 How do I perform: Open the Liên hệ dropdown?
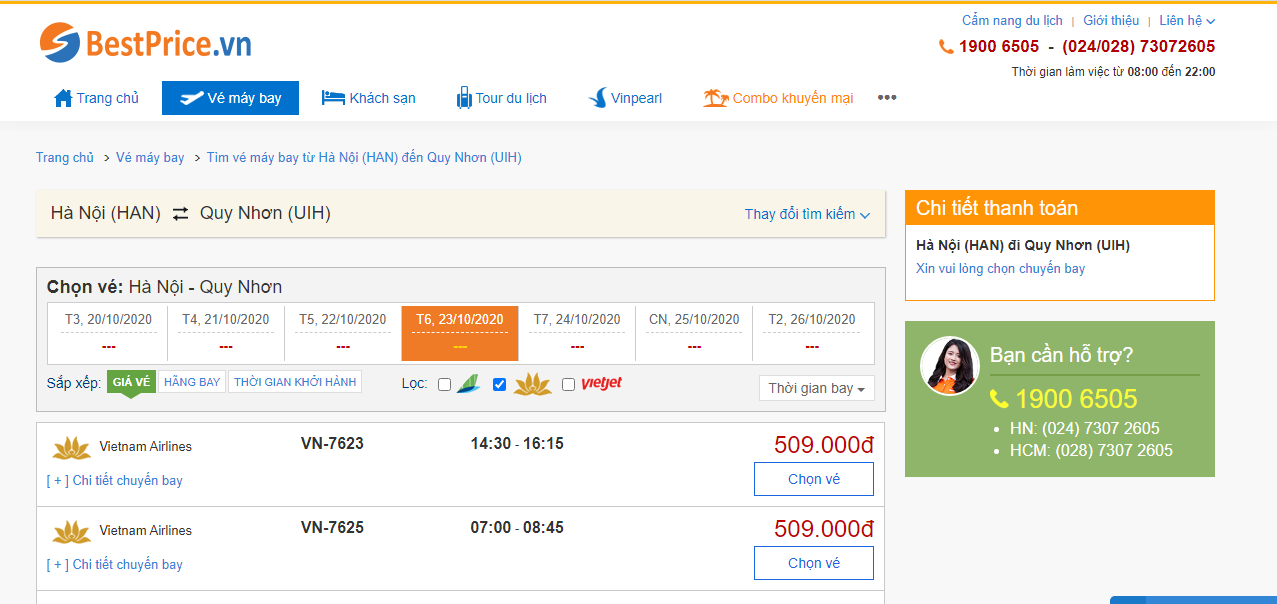tap(1187, 20)
